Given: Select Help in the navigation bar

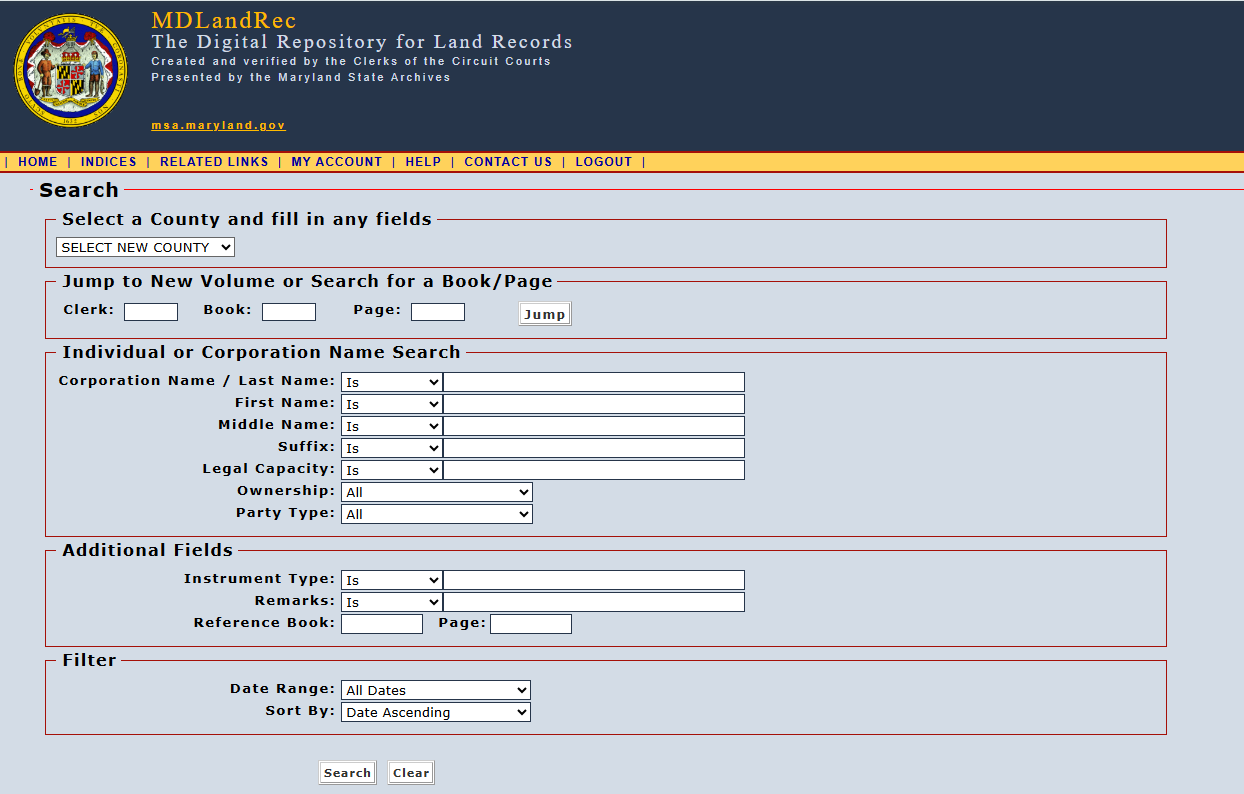Looking at the screenshot, I should 423,162.
